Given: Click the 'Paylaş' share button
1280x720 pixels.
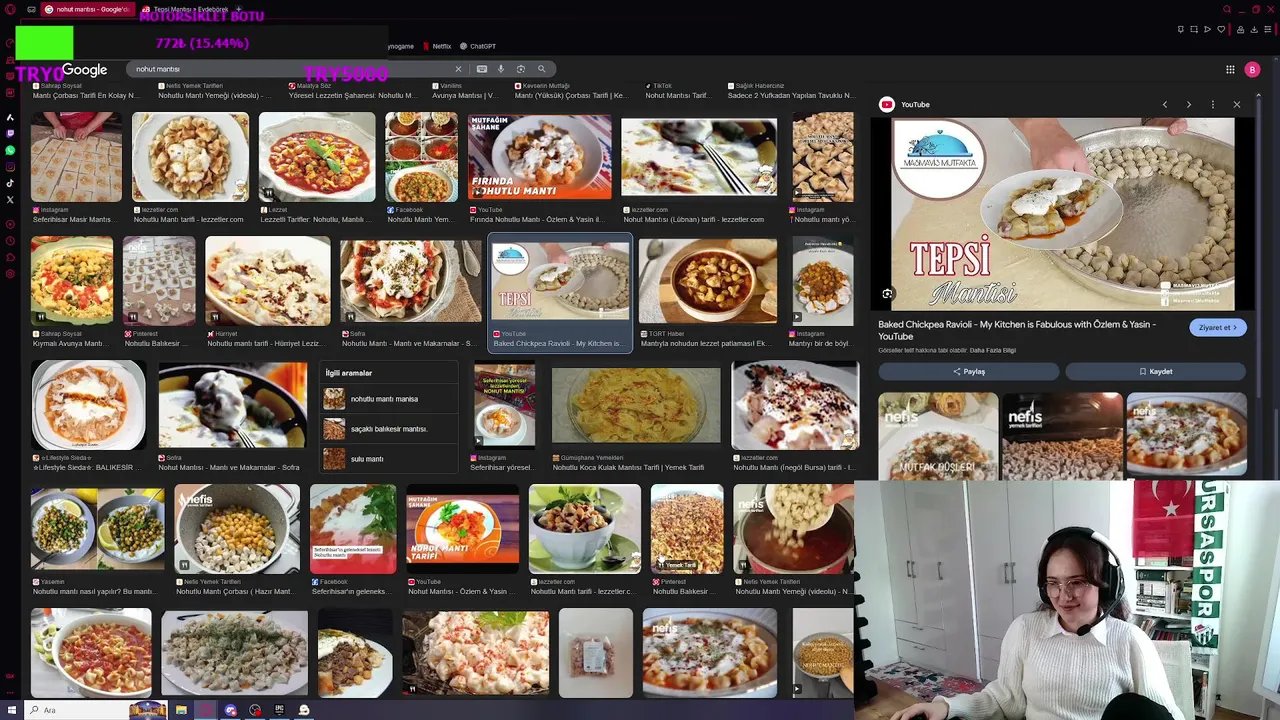Looking at the screenshot, I should [x=968, y=372].
